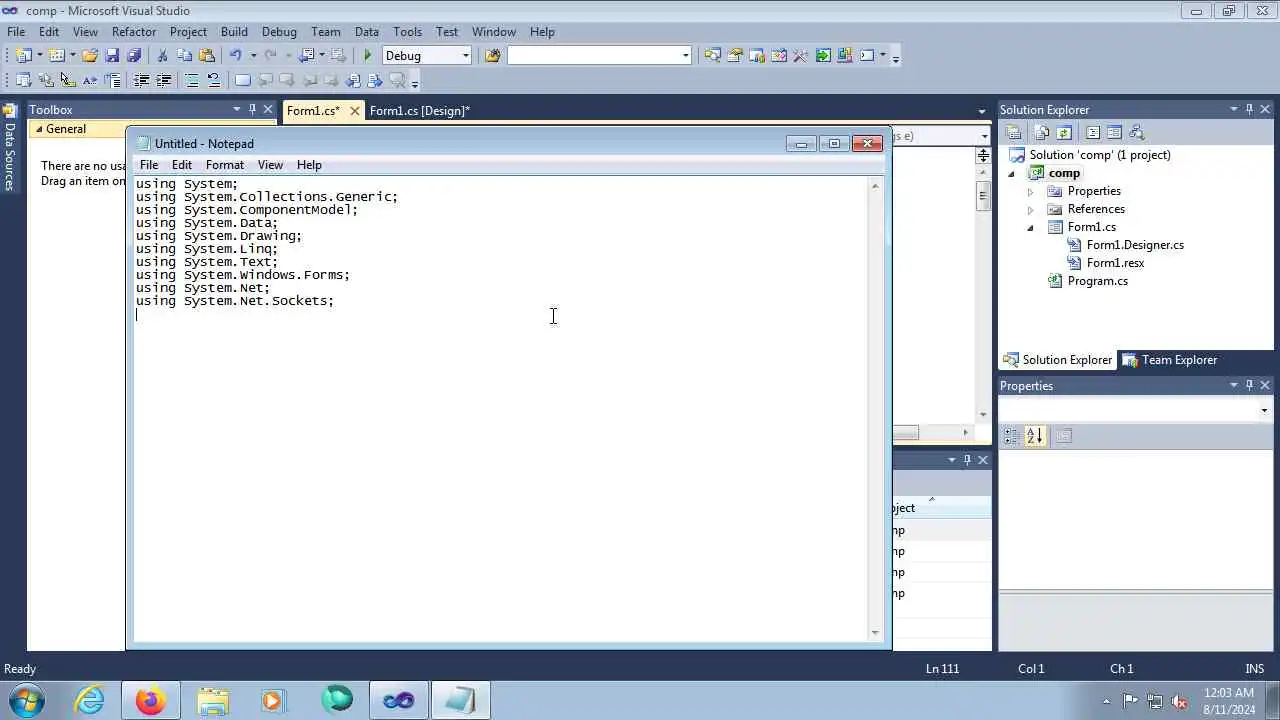Click the Solution Explorer Properties icon
1280x720 pixels.
coord(1014,132)
